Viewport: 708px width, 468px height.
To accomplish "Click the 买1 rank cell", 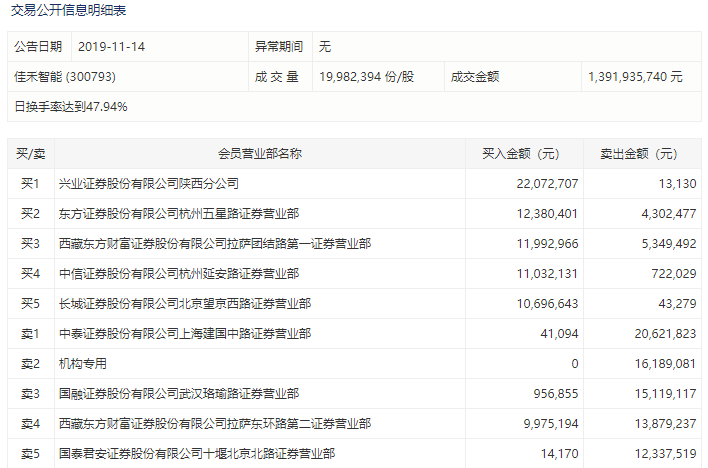I will 31,184.
